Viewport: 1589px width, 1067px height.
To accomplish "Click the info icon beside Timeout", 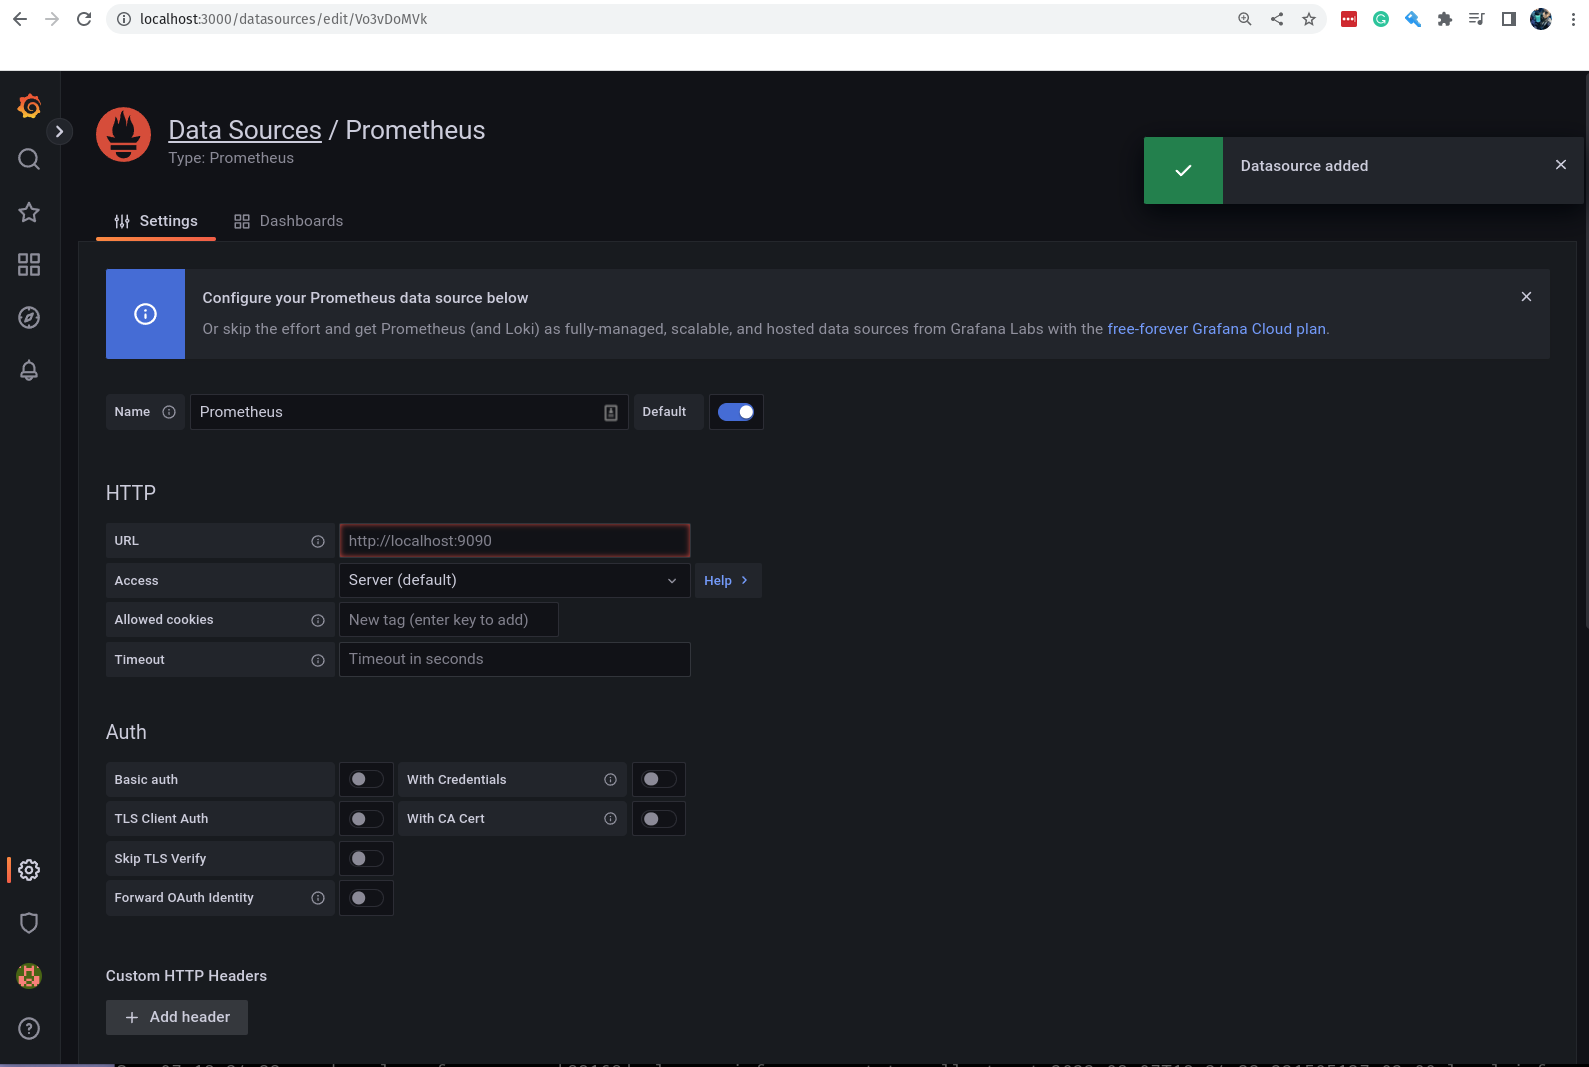I will 318,661.
